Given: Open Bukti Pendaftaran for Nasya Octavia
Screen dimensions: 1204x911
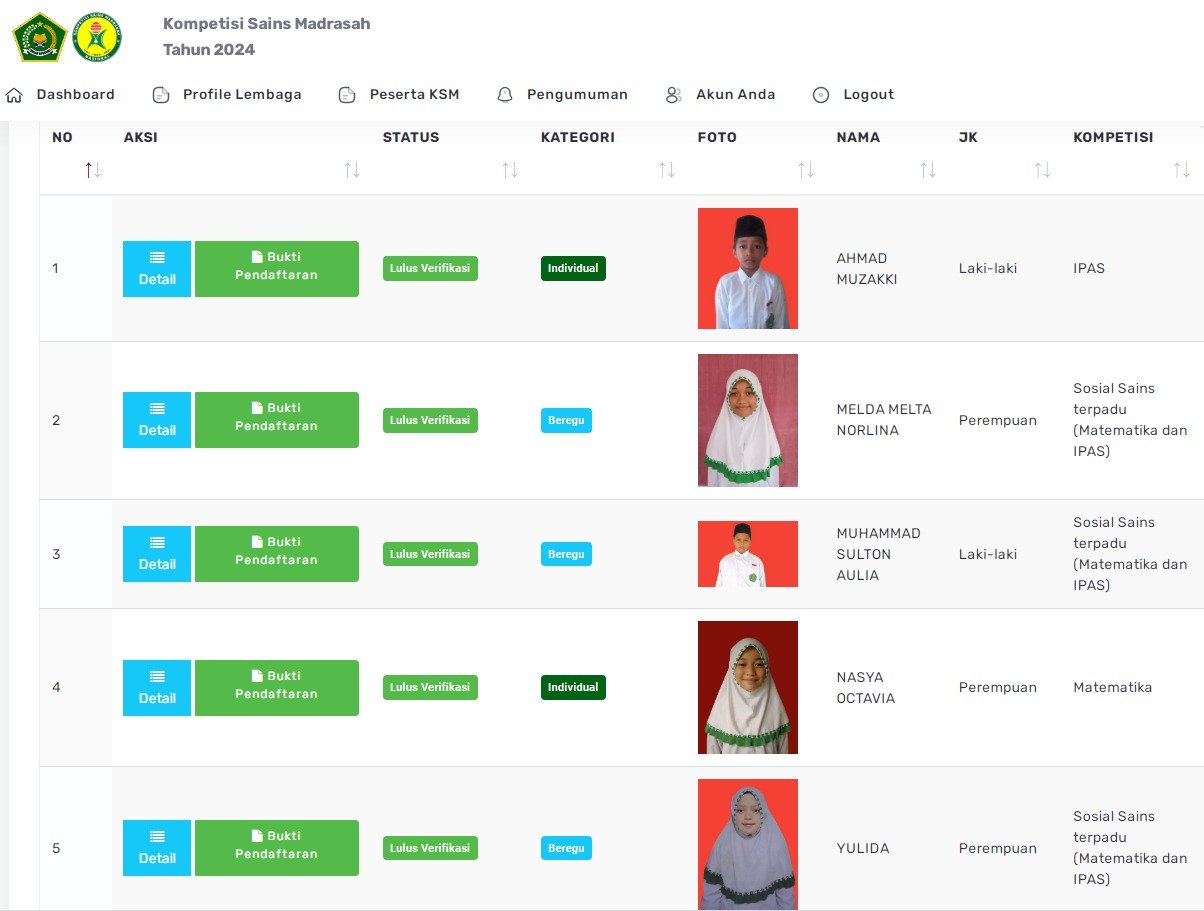Looking at the screenshot, I should click(277, 688).
